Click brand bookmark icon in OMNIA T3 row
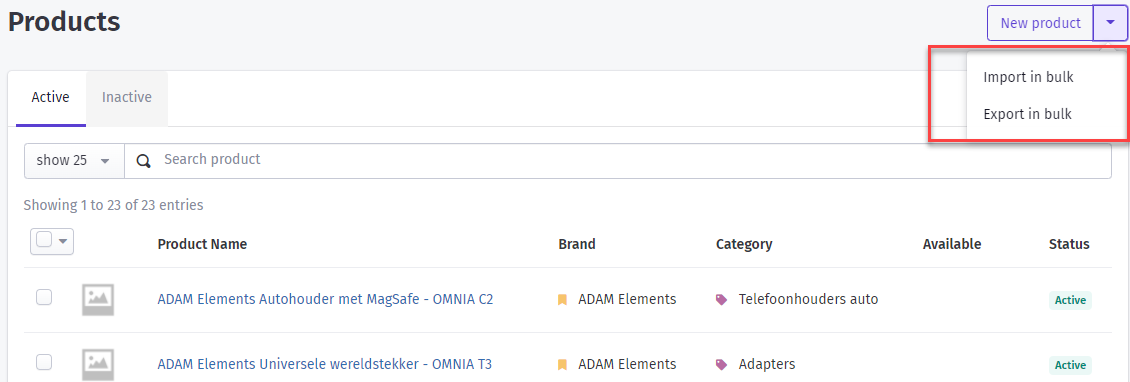1130x382 pixels. click(x=562, y=364)
